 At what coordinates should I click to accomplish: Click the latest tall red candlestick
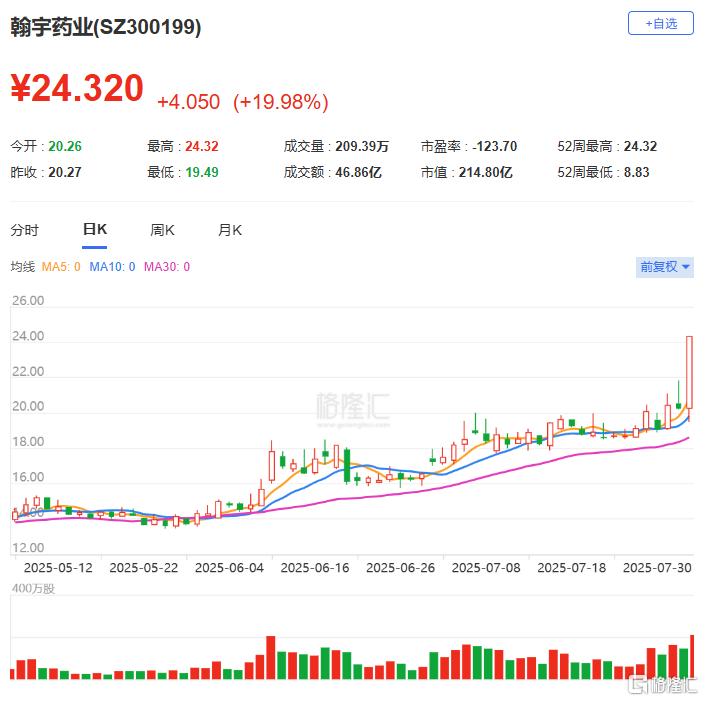pyautogui.click(x=689, y=372)
